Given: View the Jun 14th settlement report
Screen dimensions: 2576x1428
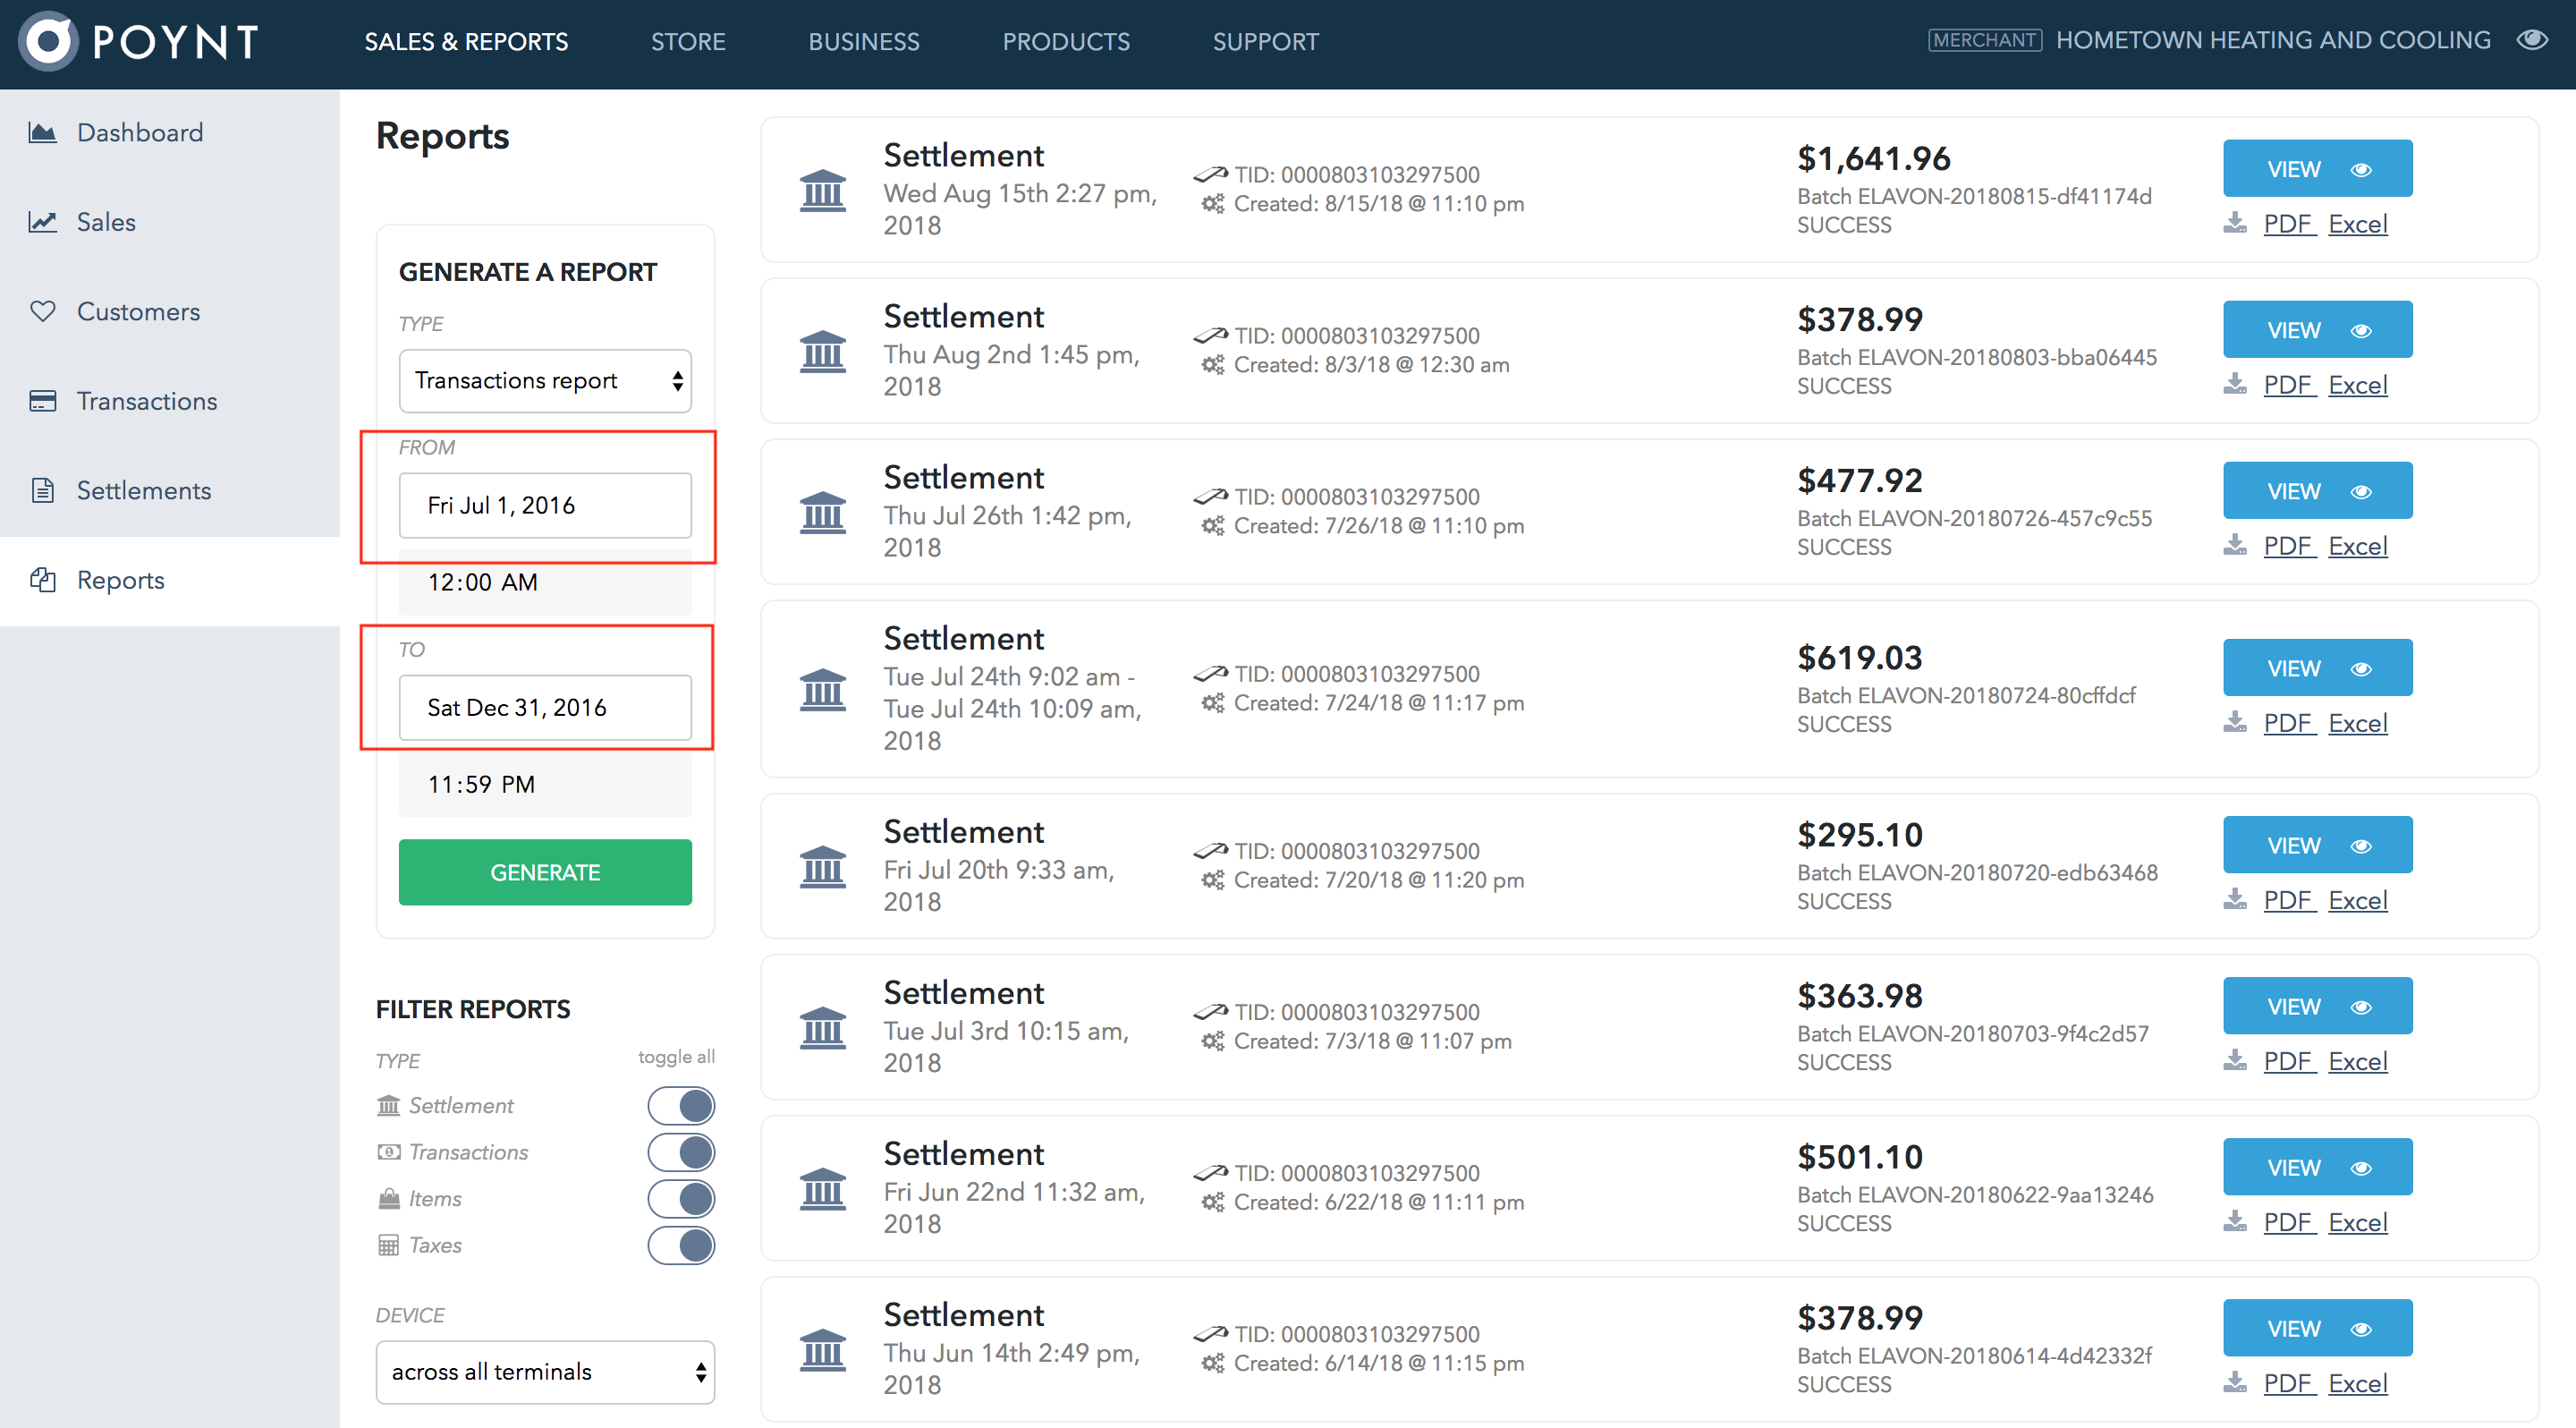Looking at the screenshot, I should tap(2318, 1327).
